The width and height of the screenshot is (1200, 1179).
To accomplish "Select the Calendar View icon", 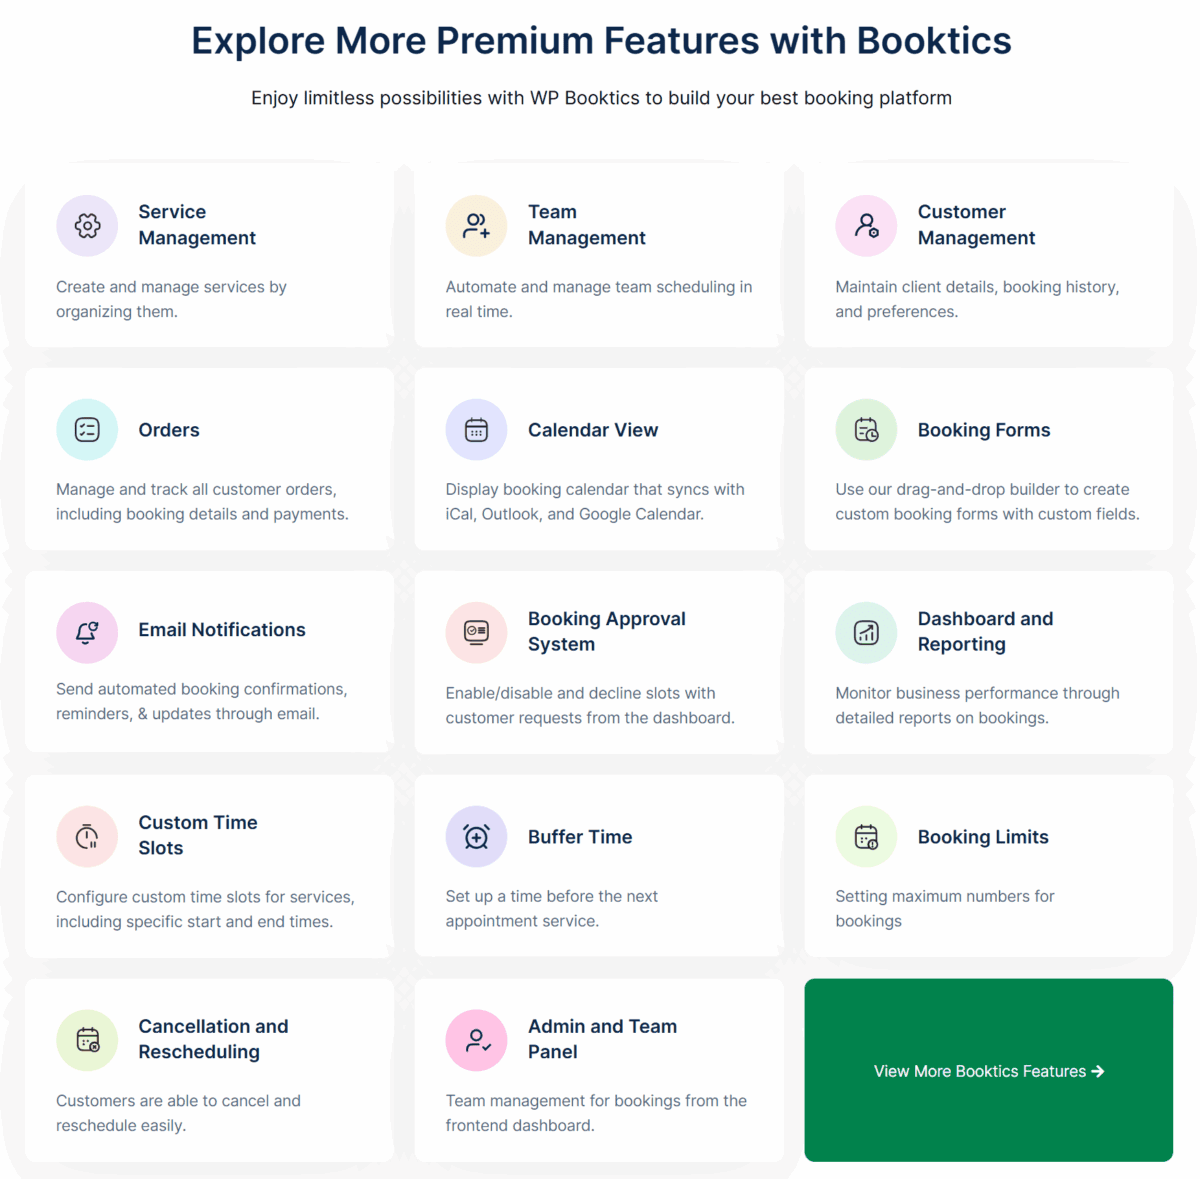I will pos(476,429).
